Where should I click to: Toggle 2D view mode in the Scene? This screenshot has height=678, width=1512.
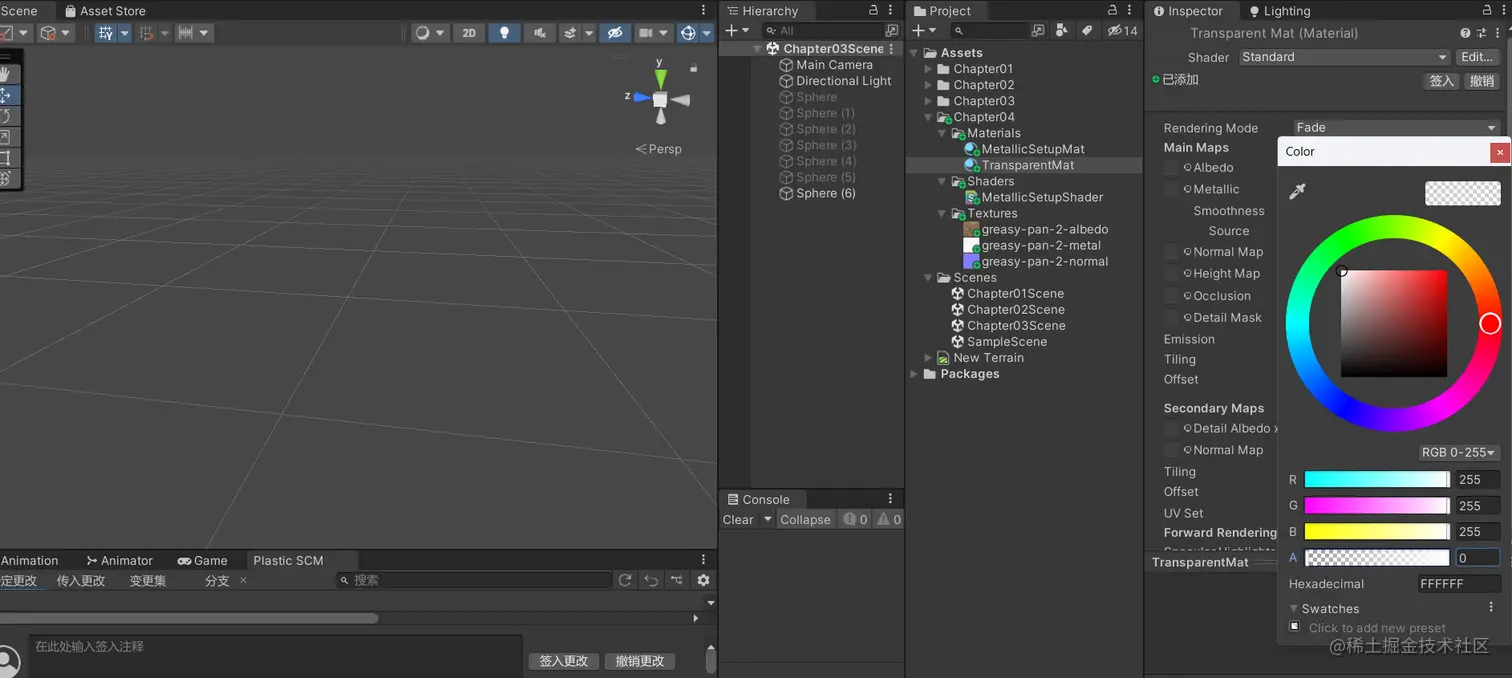(x=468, y=33)
